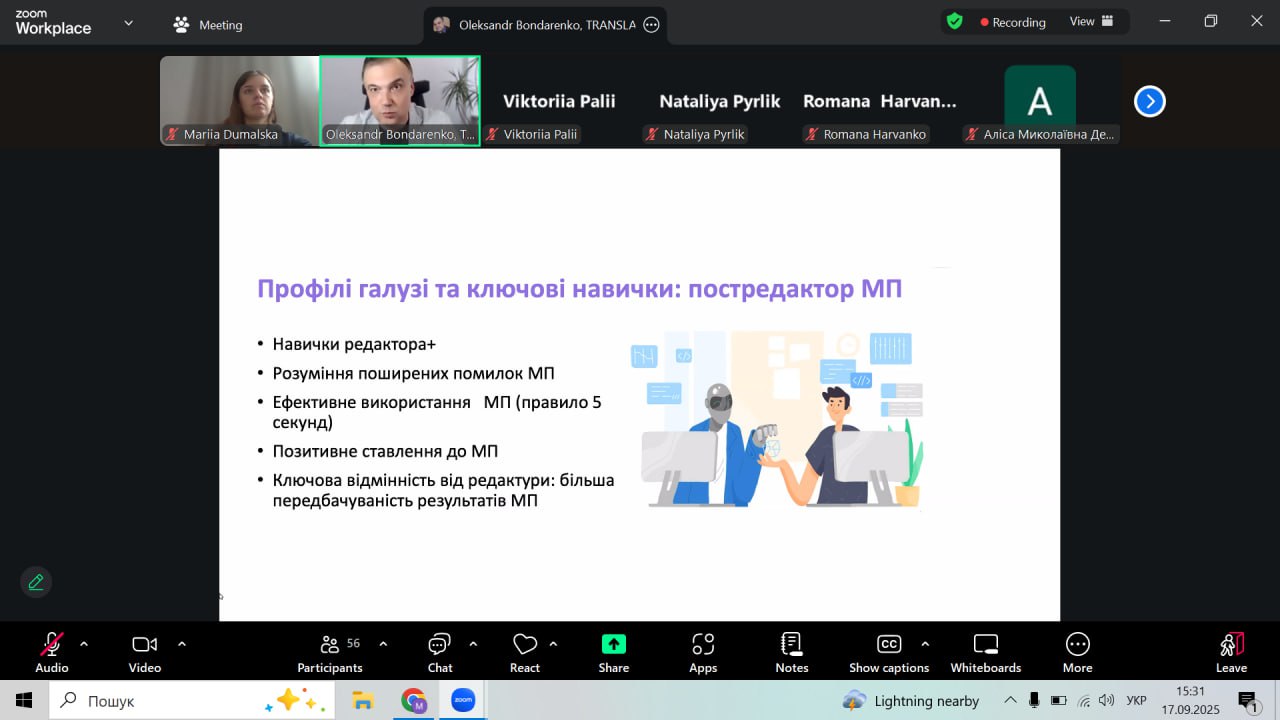Switch to the Meeting tab
This screenshot has width=1280, height=720.
click(x=208, y=25)
